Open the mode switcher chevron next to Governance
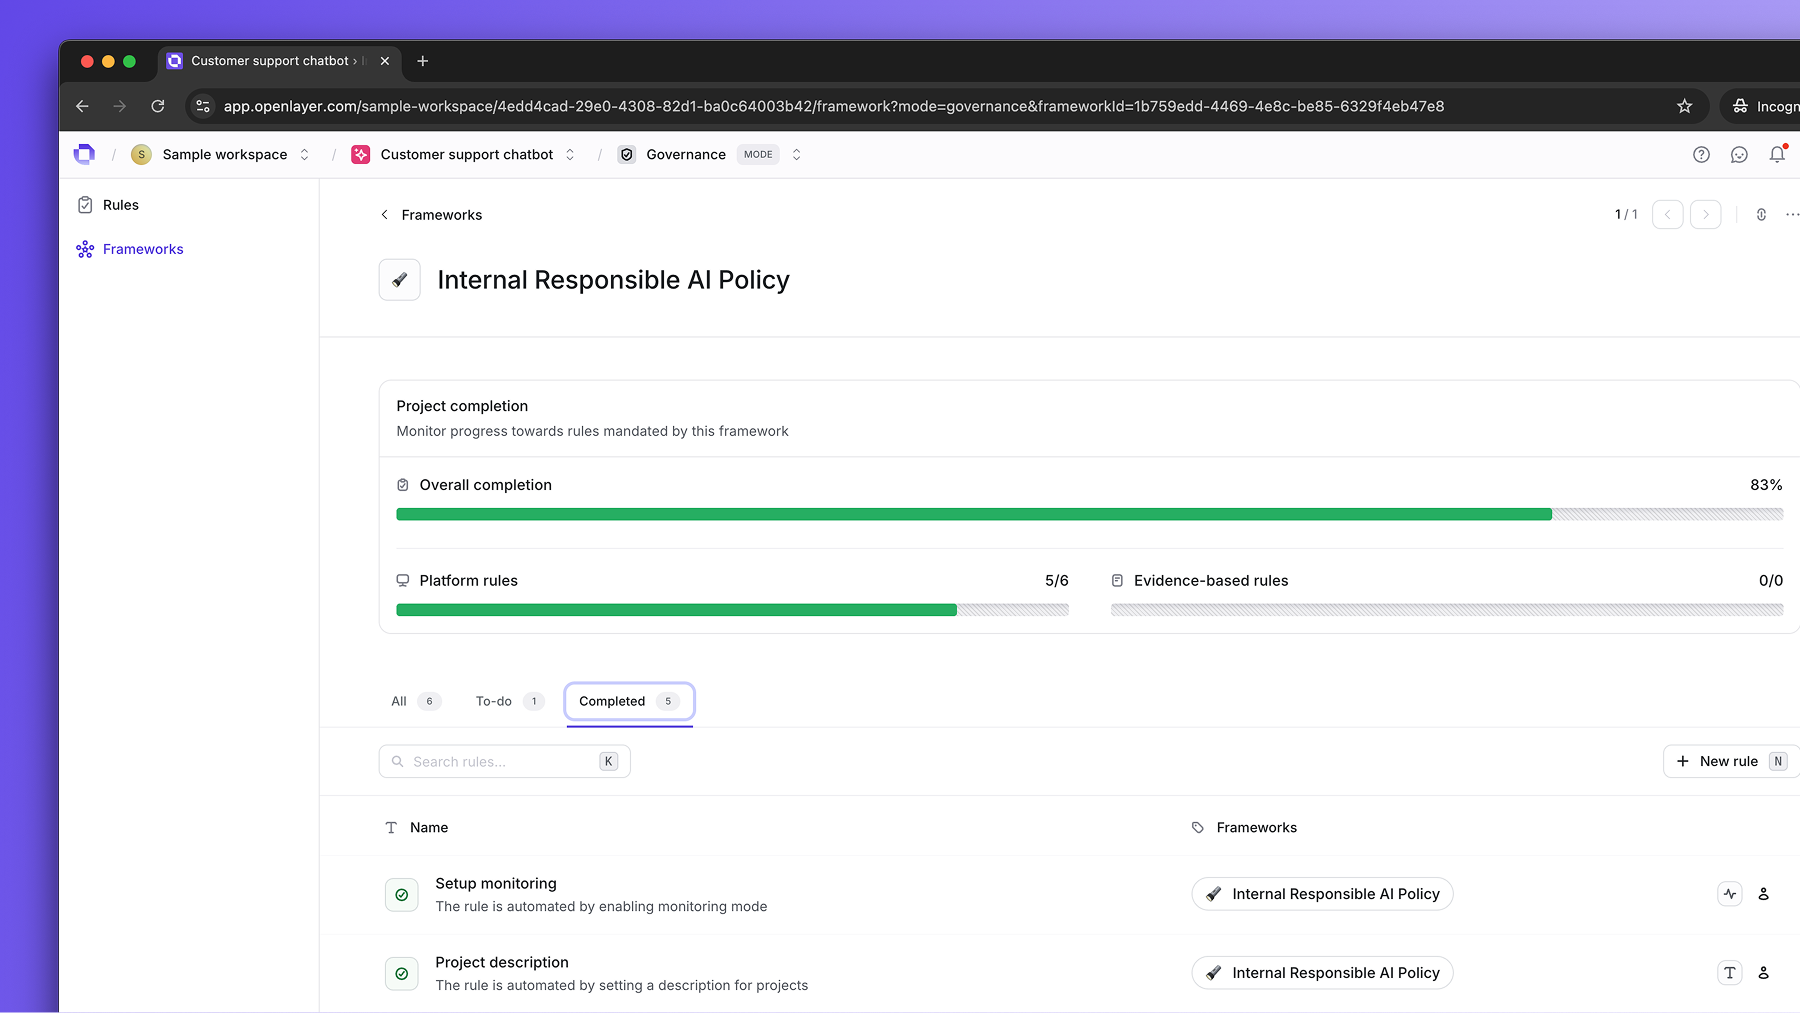 click(796, 154)
